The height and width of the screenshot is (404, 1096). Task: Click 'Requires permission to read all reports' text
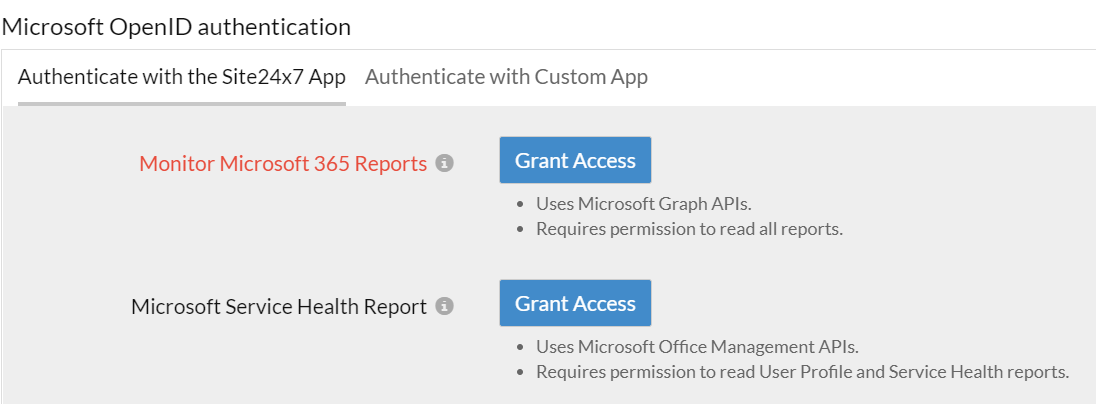point(689,229)
